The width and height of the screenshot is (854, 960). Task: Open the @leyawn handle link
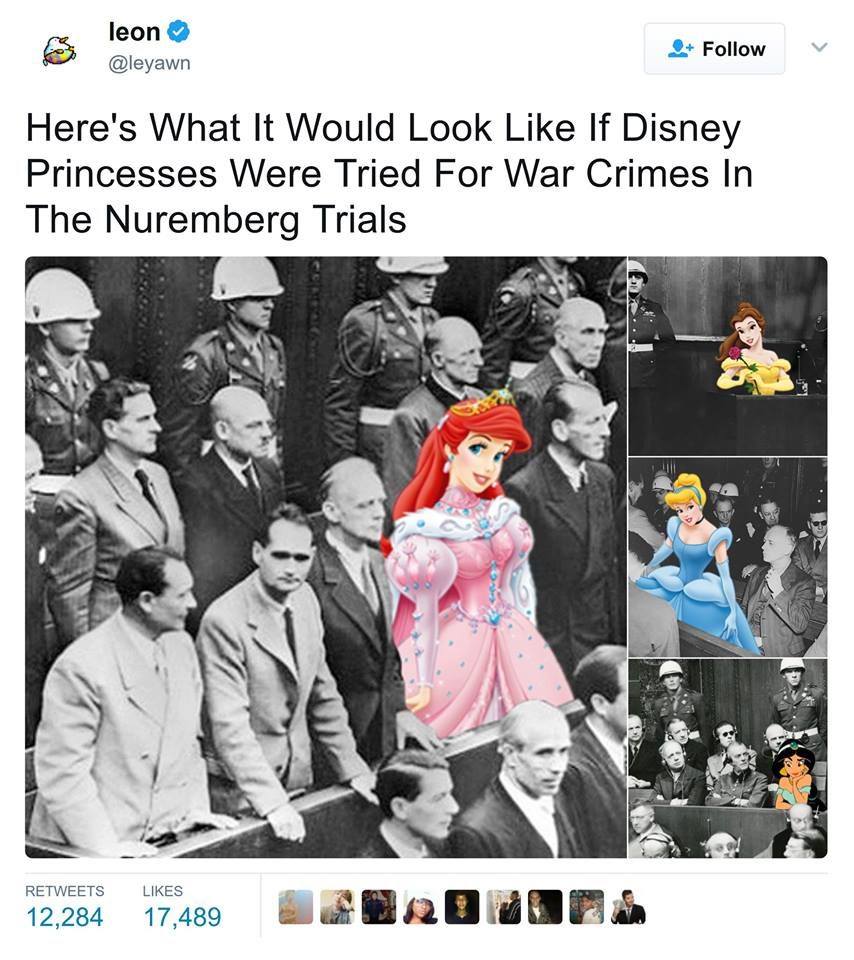click(x=149, y=64)
